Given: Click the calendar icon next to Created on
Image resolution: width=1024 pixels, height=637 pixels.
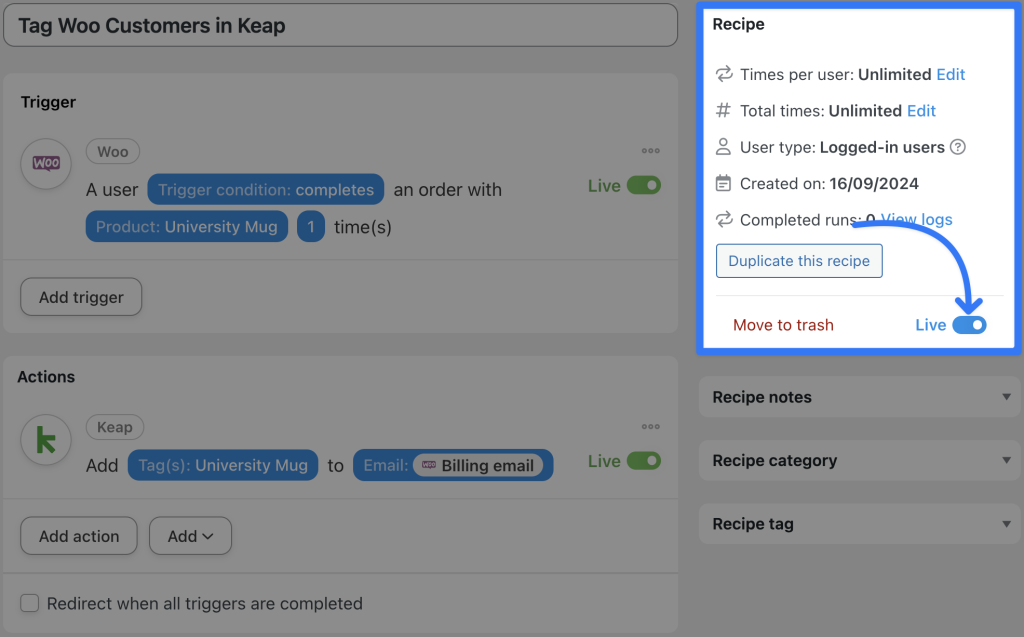Looking at the screenshot, I should [x=722, y=183].
